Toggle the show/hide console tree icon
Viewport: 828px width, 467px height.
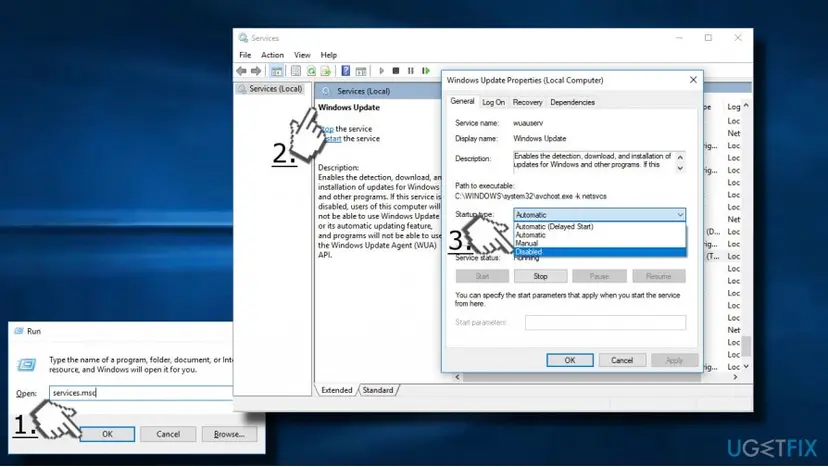coord(276,71)
